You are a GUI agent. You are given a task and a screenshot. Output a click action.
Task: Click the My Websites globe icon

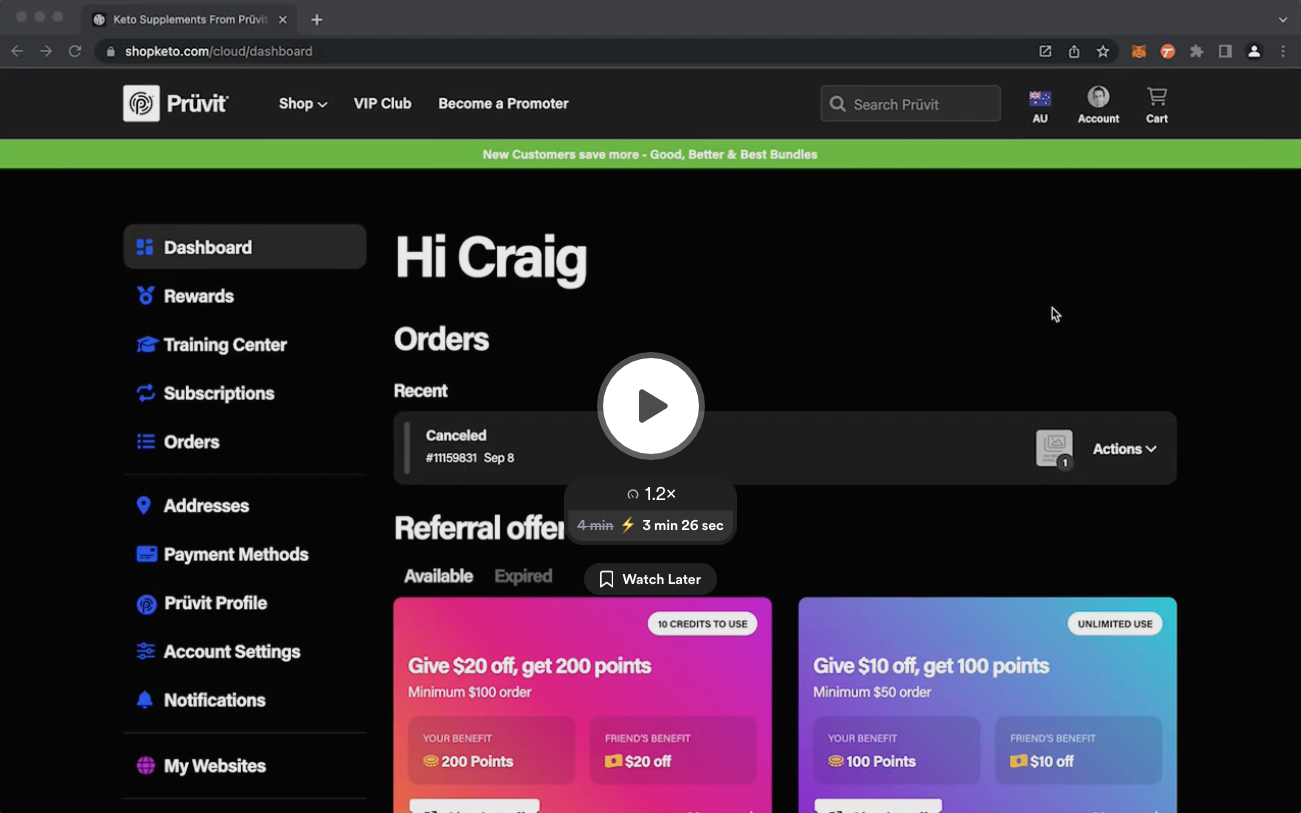(146, 766)
